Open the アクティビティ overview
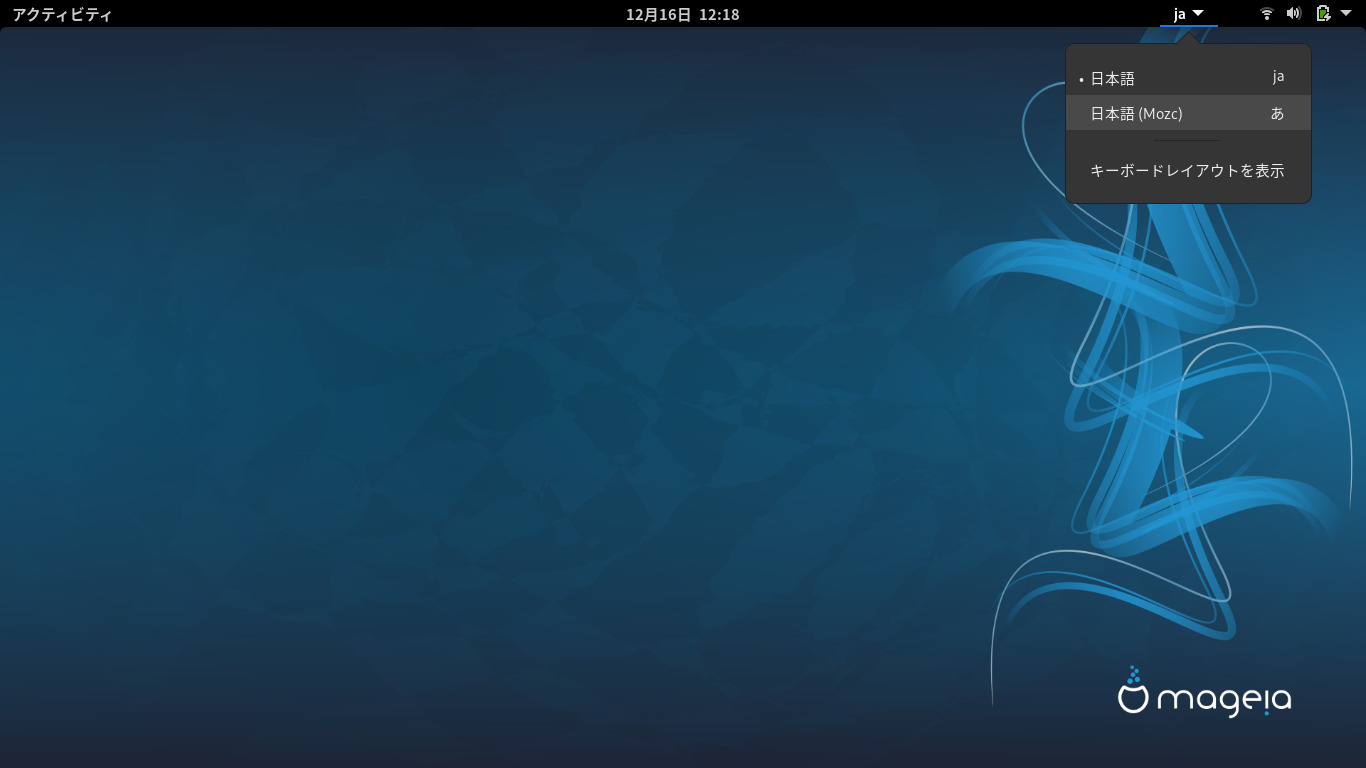Screen dimensions: 1366x768 pos(62,14)
